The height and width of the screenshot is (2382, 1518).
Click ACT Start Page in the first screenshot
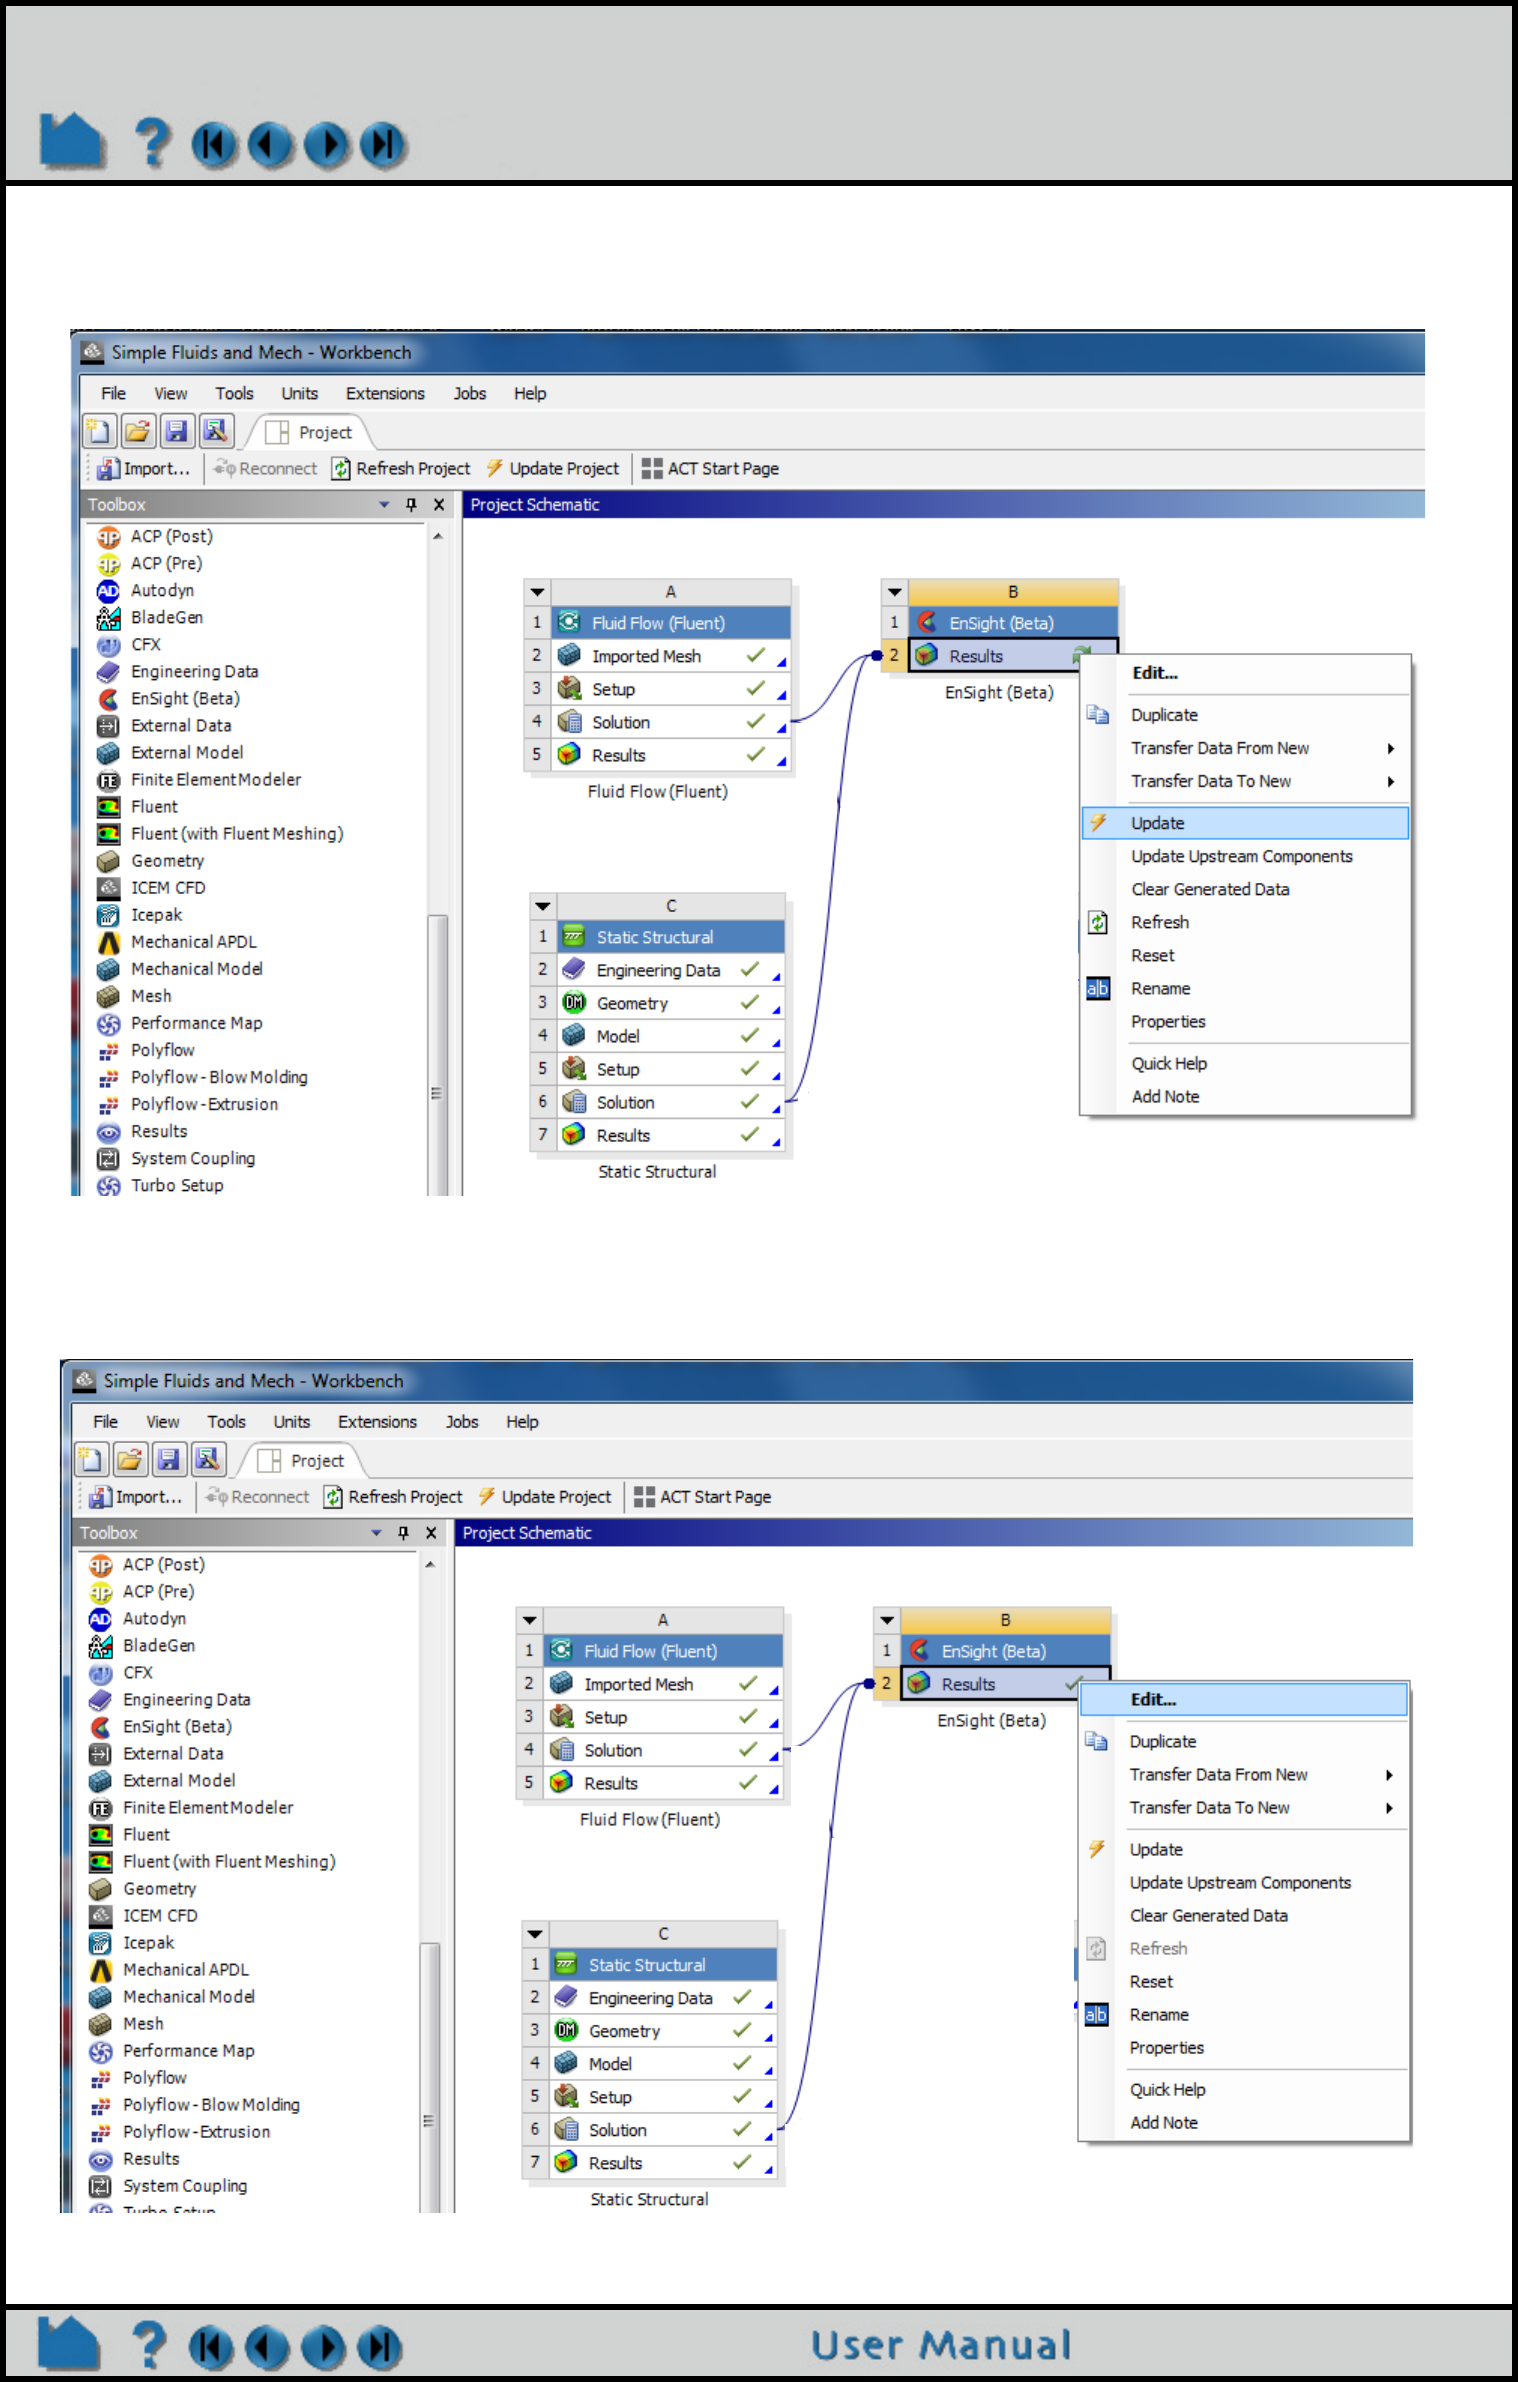710,468
